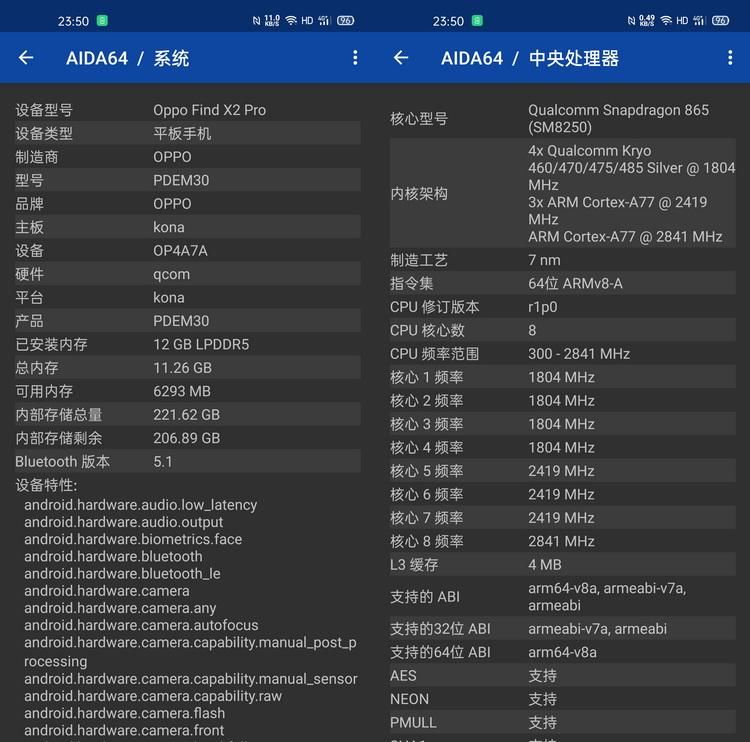
Task: Open overflow menu on 中央处理器 screen
Action: pos(730,58)
